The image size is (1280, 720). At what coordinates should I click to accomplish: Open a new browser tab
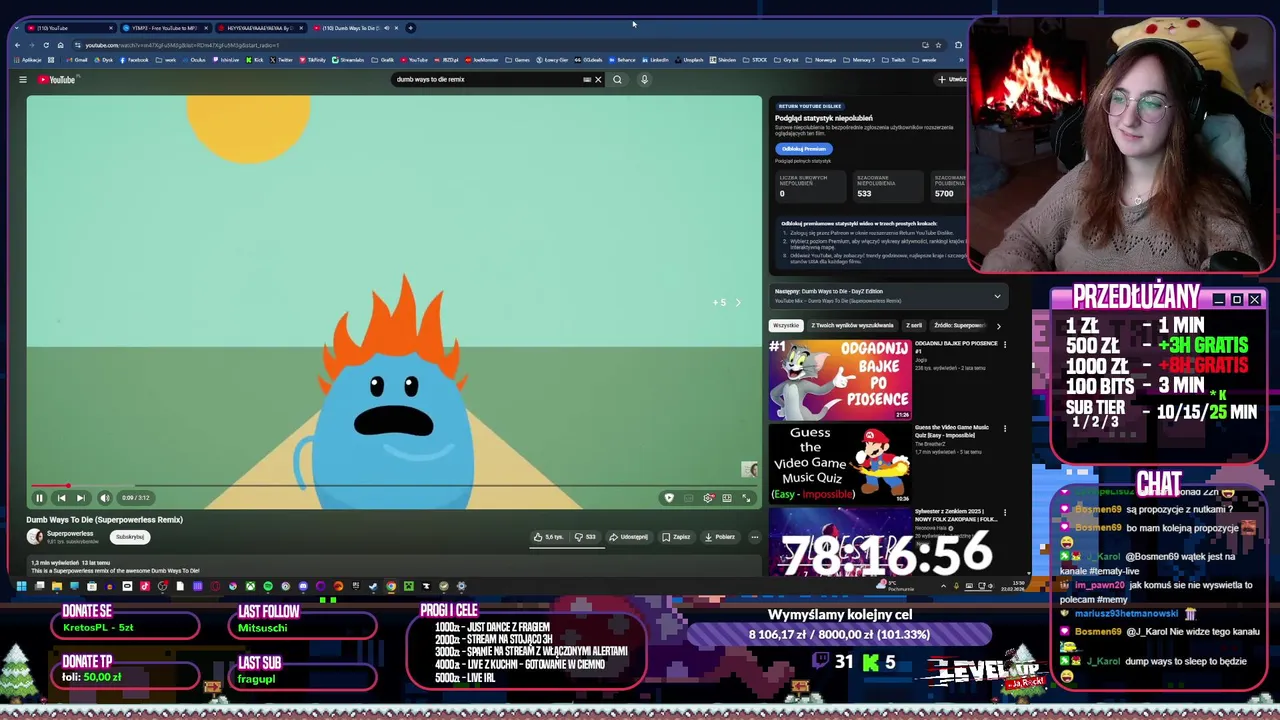click(411, 28)
